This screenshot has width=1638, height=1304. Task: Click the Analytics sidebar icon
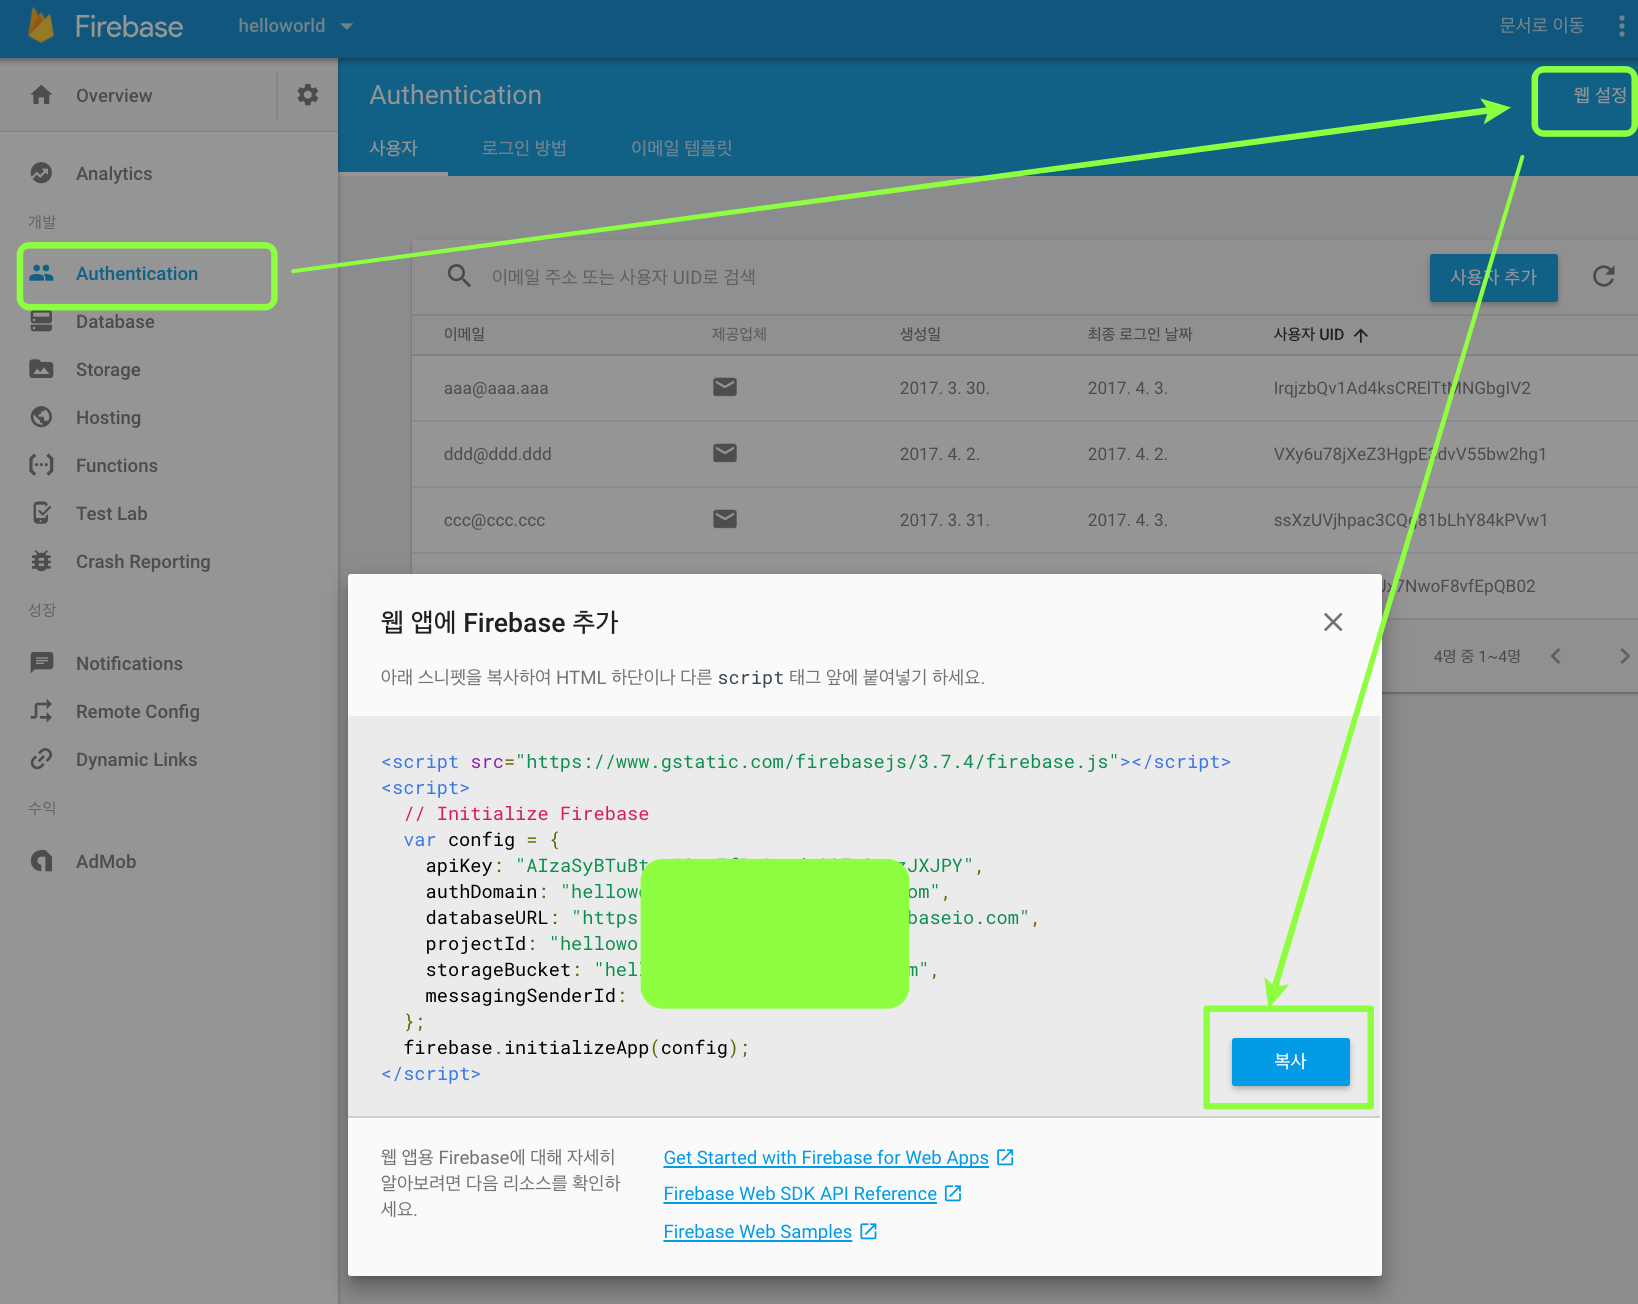pyautogui.click(x=41, y=173)
